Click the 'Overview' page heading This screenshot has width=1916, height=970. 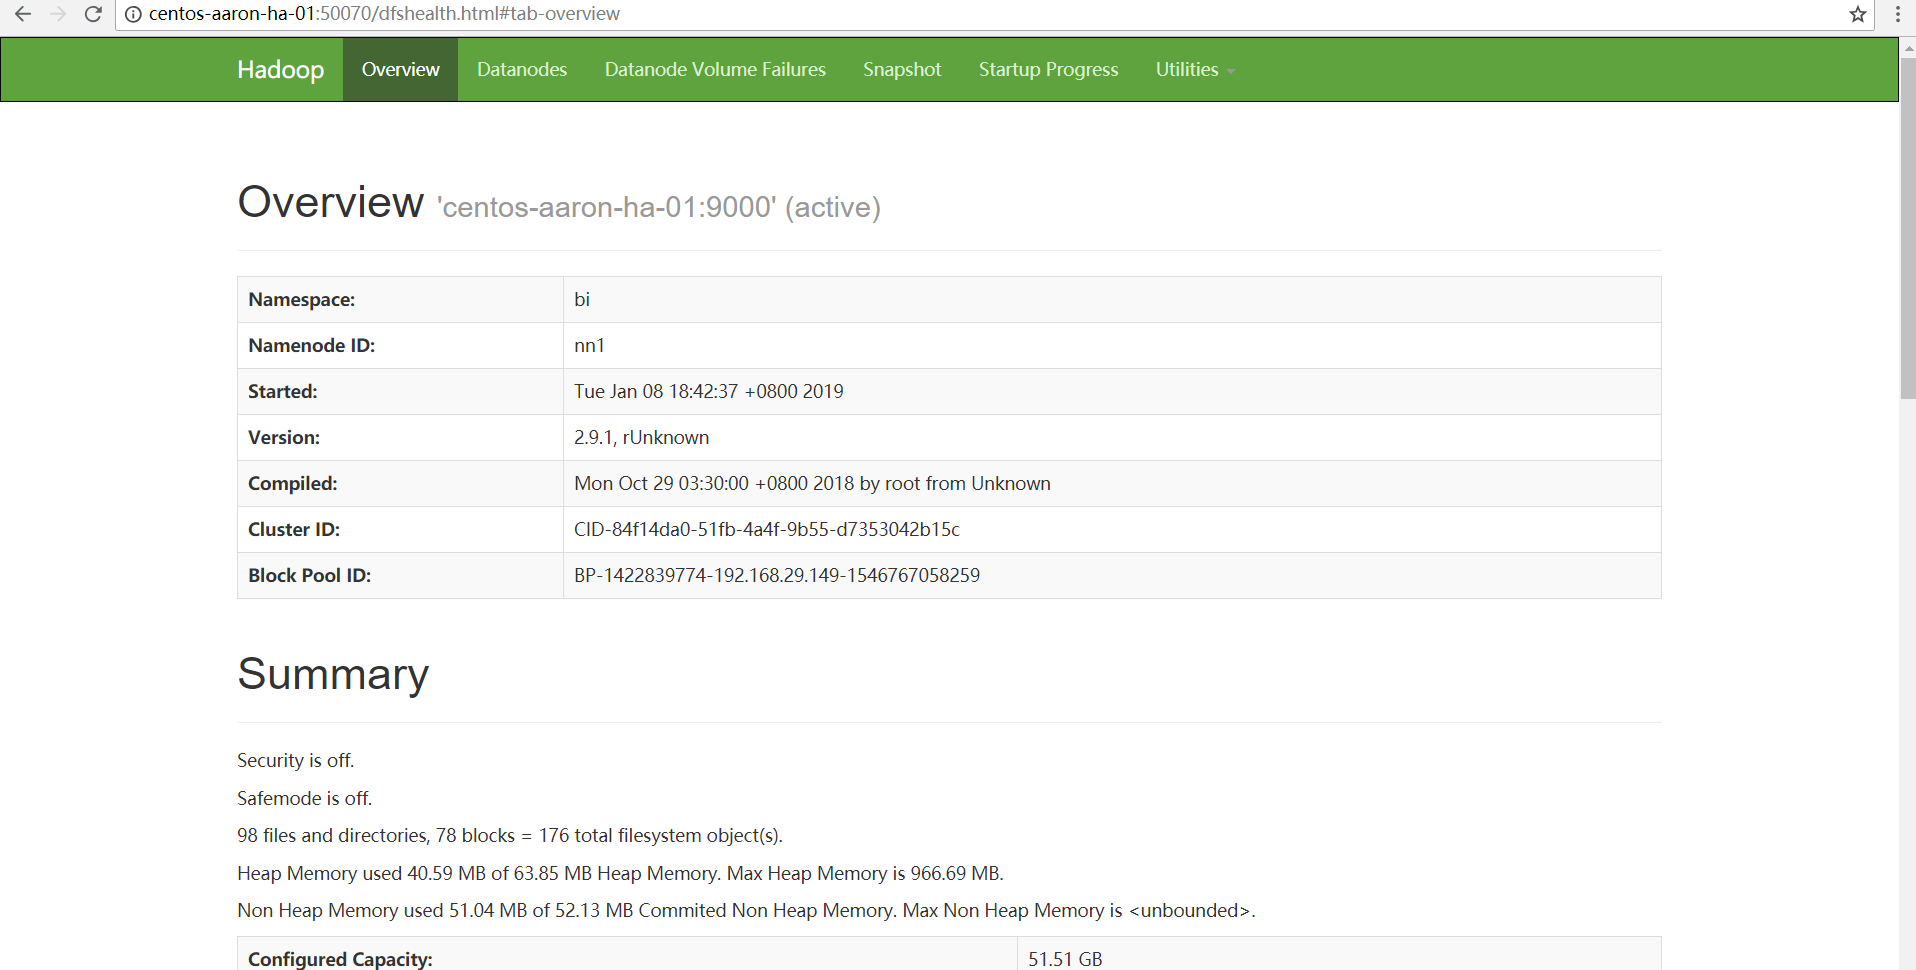[330, 202]
